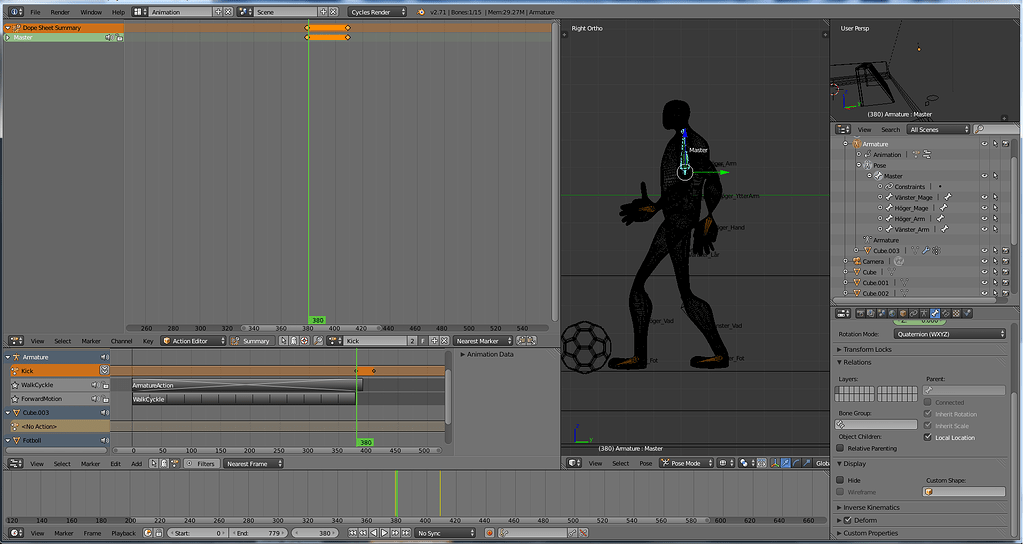Open the All Scenes outliner filter dropdown
This screenshot has width=1023, height=544.
pyautogui.click(x=939, y=130)
